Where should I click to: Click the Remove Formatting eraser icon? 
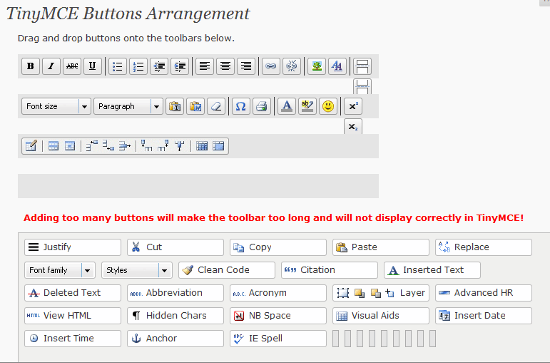pos(216,106)
